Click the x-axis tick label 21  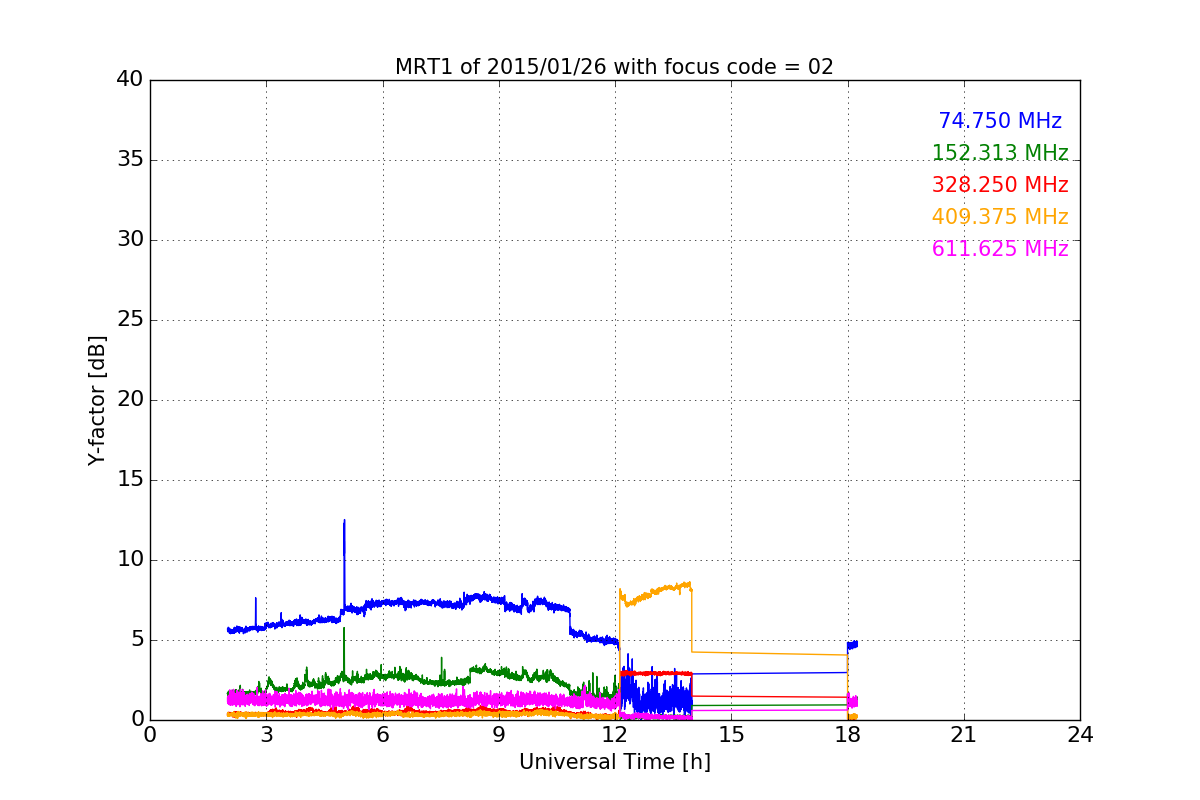pos(964,735)
